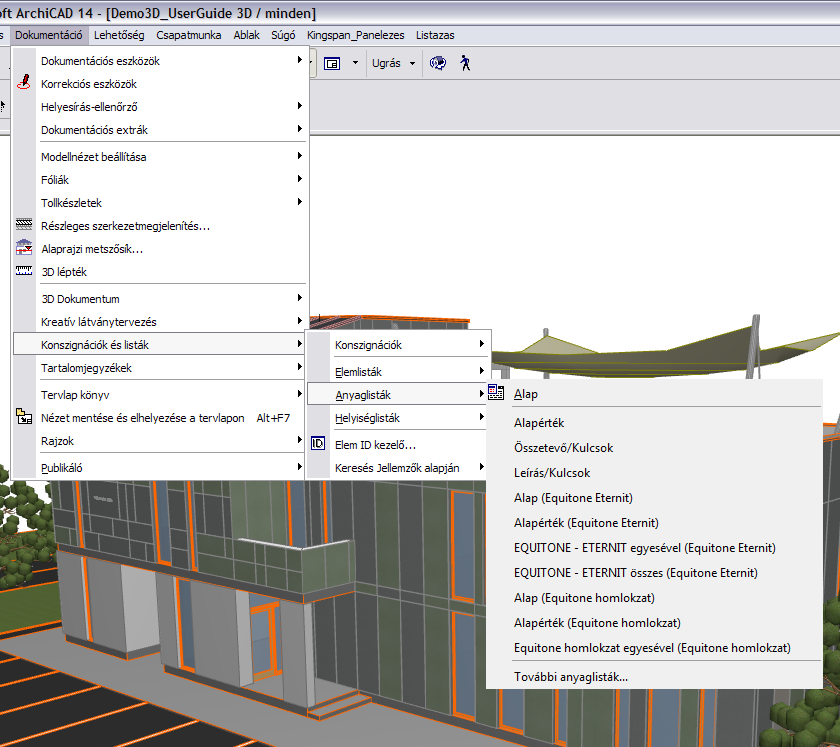Select Alap (Equitone homlokzat) list
Viewport: 840px width, 747px height.
[655, 597]
